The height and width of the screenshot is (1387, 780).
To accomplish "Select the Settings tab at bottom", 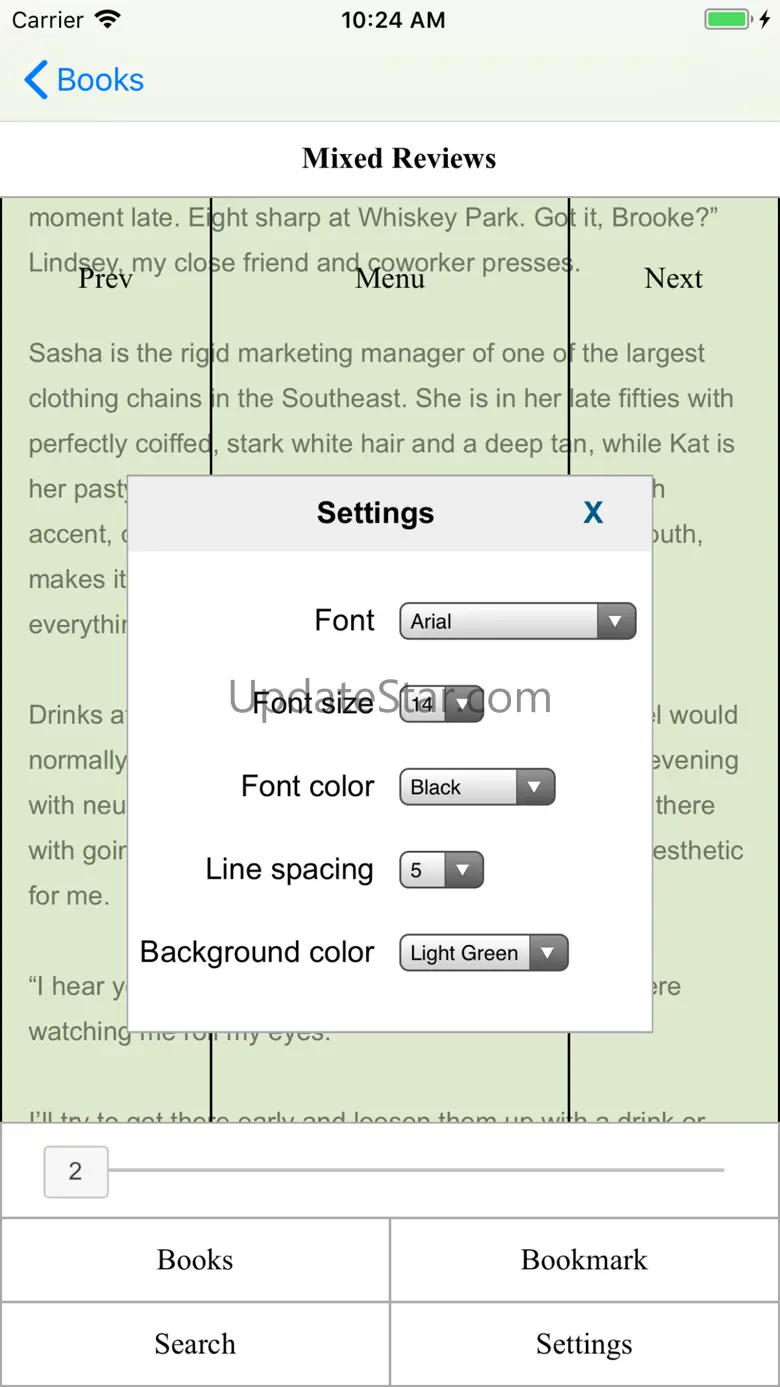I will point(584,1344).
